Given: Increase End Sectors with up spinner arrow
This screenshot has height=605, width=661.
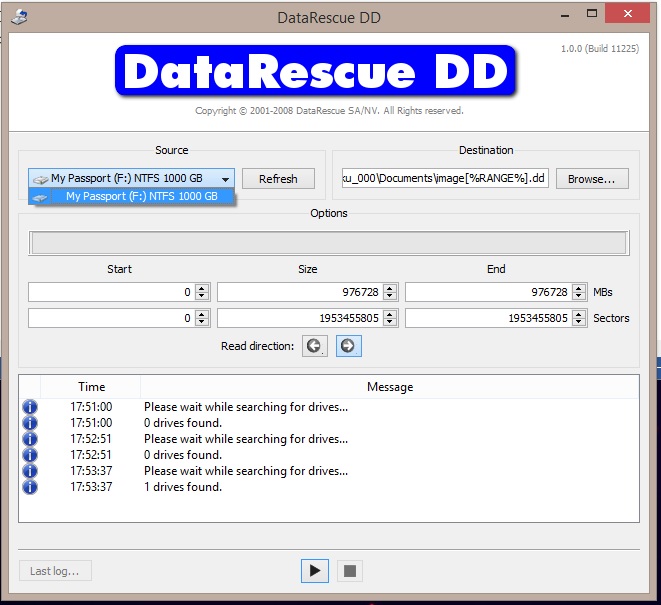Looking at the screenshot, I should (579, 314).
